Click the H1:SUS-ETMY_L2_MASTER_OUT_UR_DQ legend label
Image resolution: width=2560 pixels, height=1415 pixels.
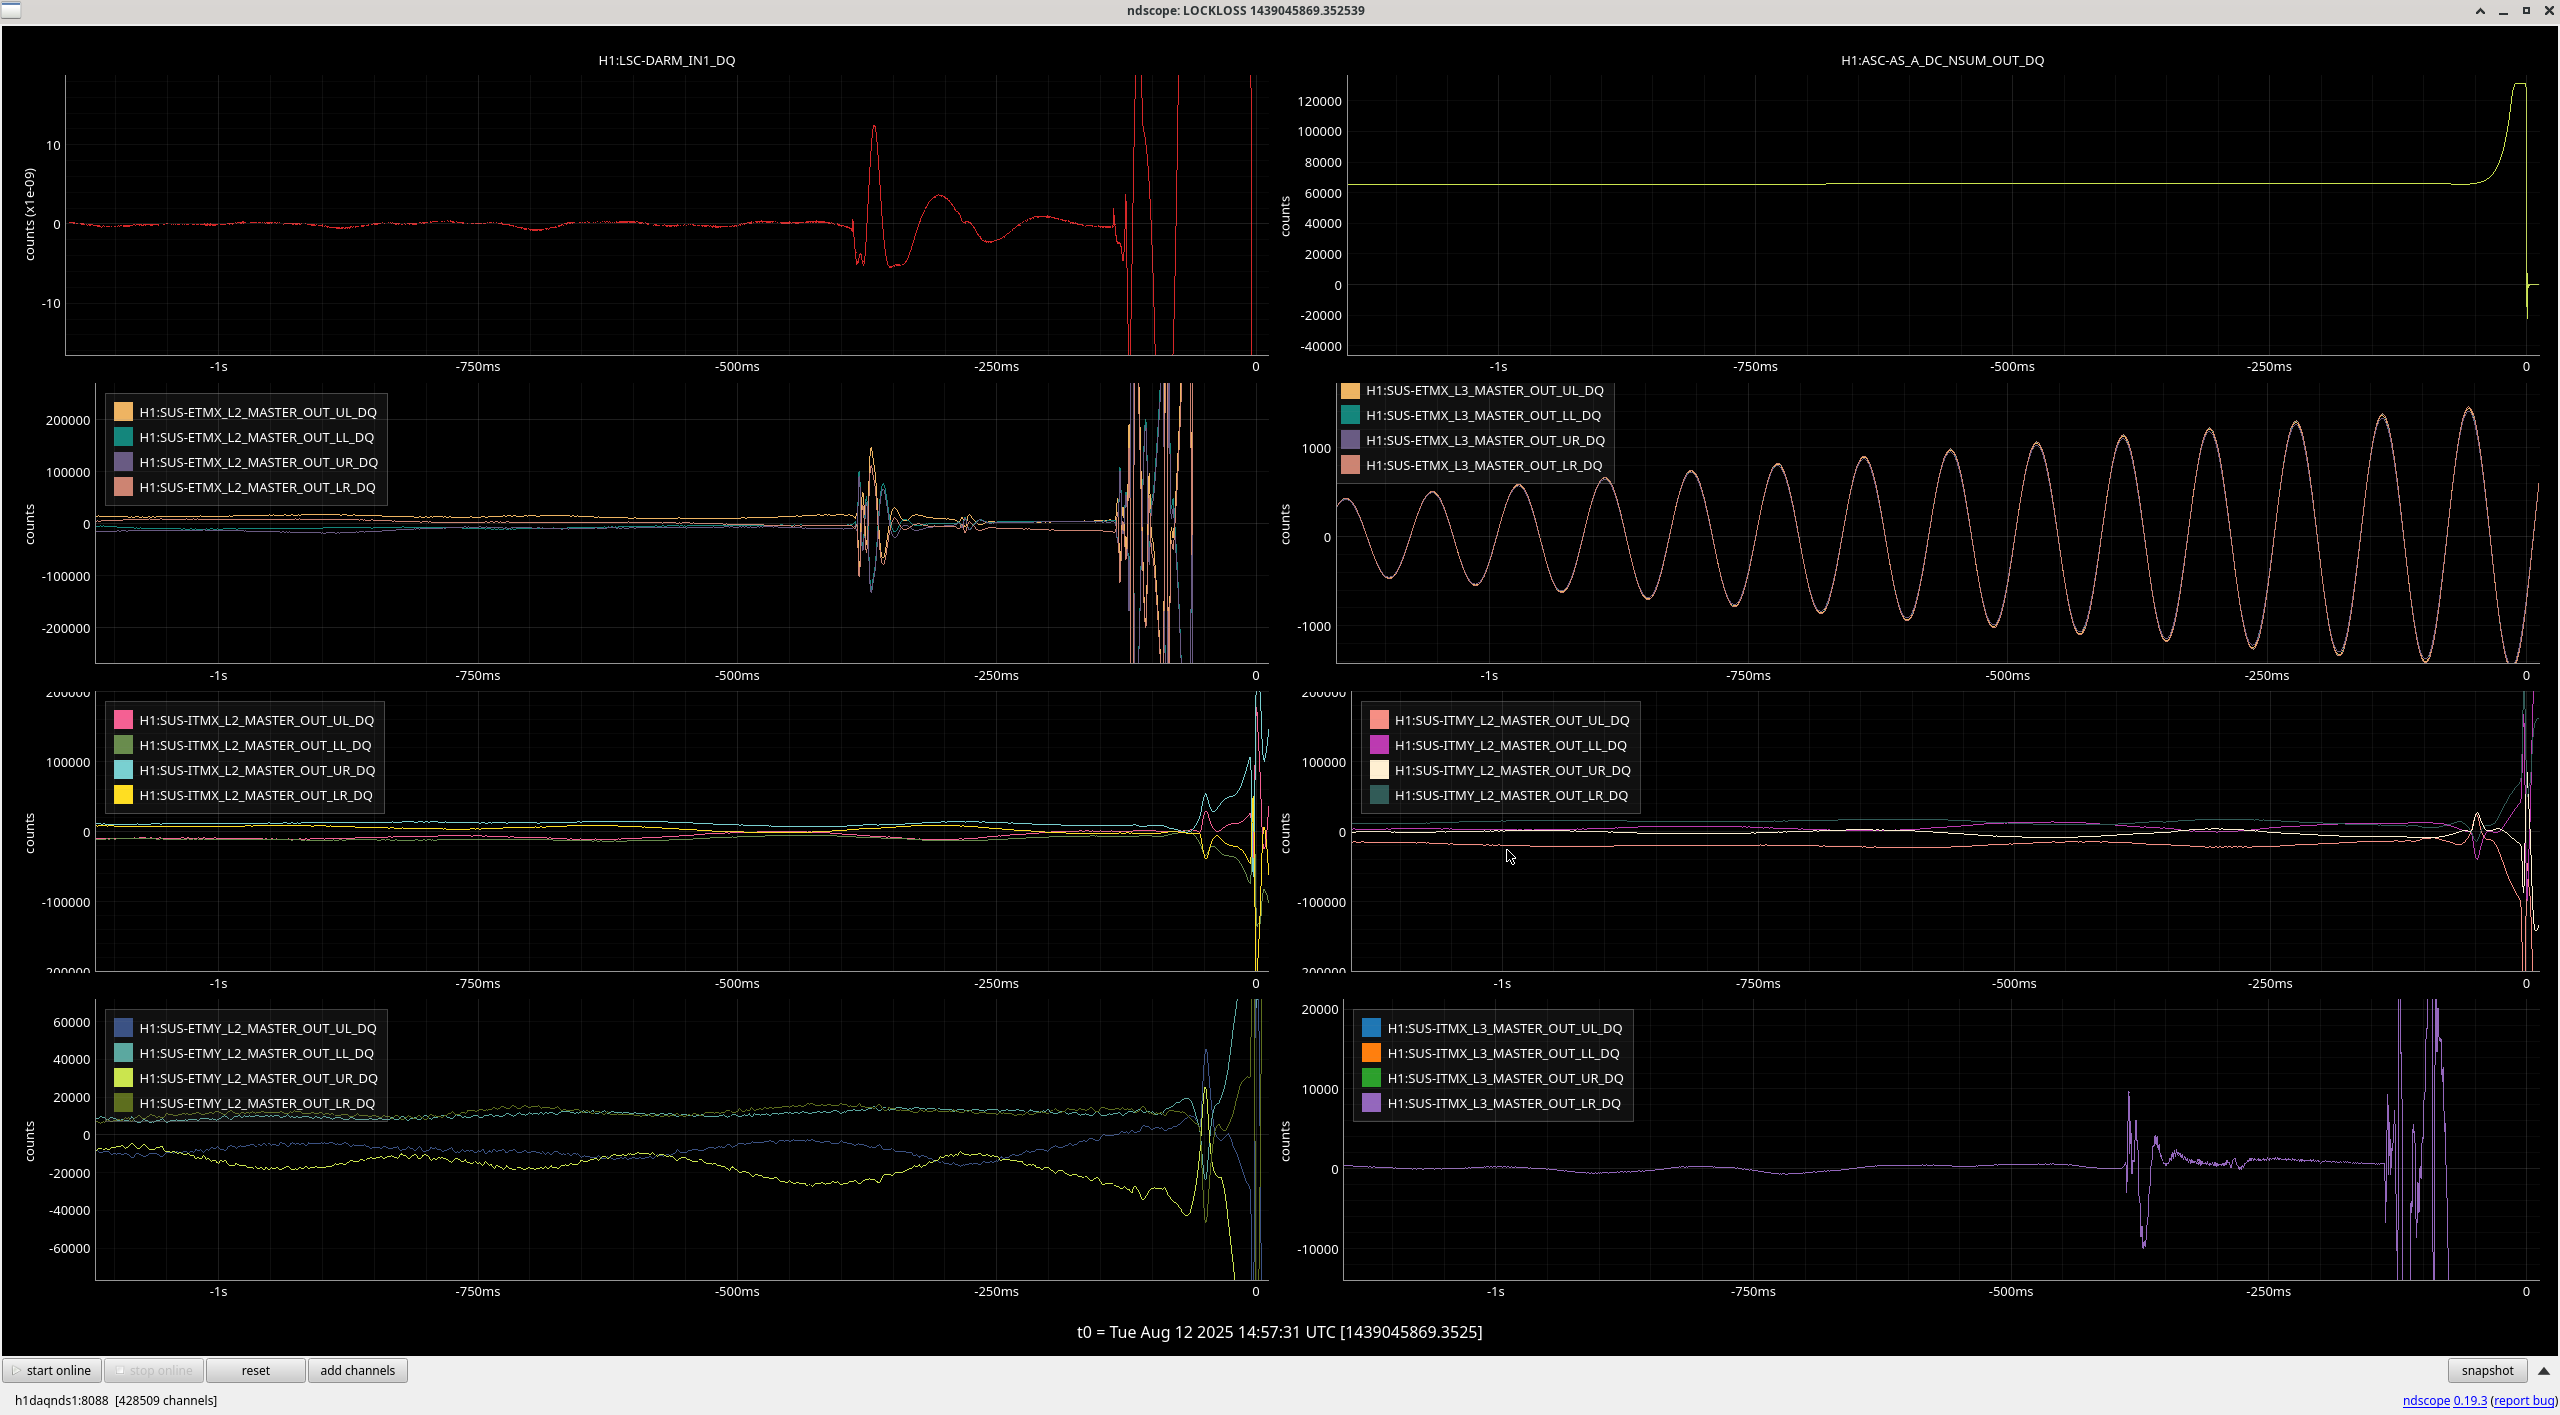(258, 1078)
